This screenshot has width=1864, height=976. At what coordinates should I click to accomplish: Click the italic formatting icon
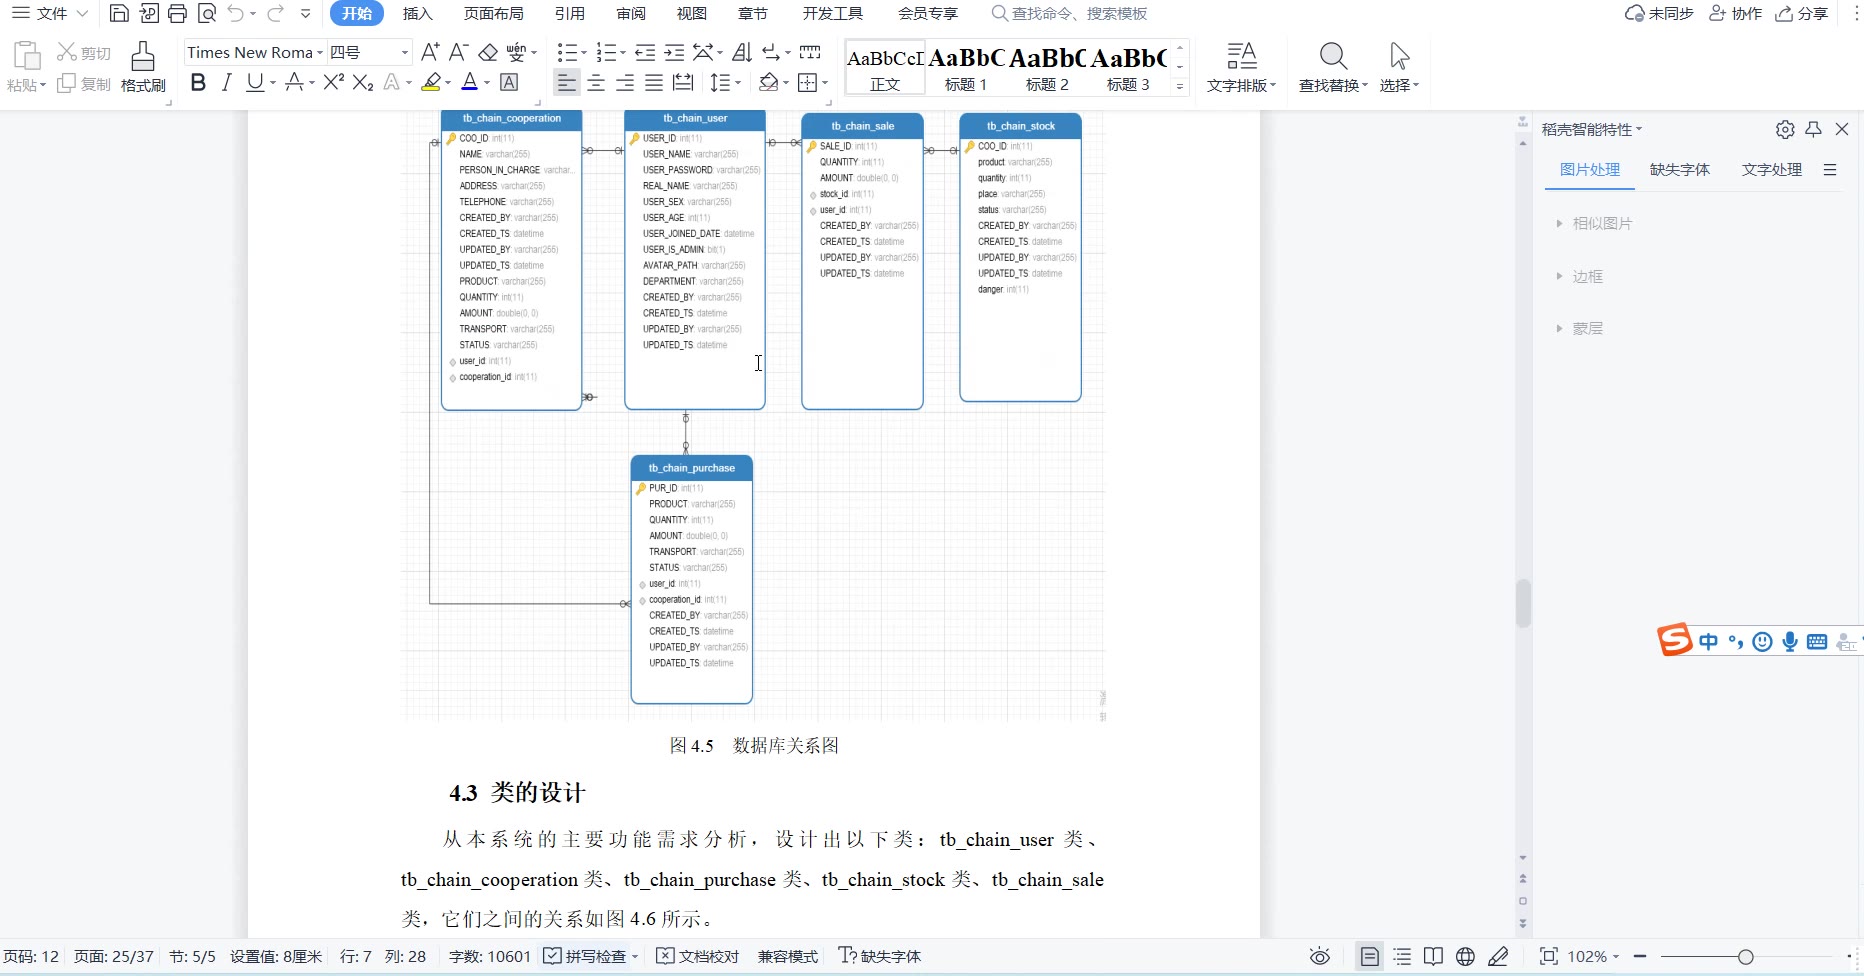pyautogui.click(x=227, y=83)
